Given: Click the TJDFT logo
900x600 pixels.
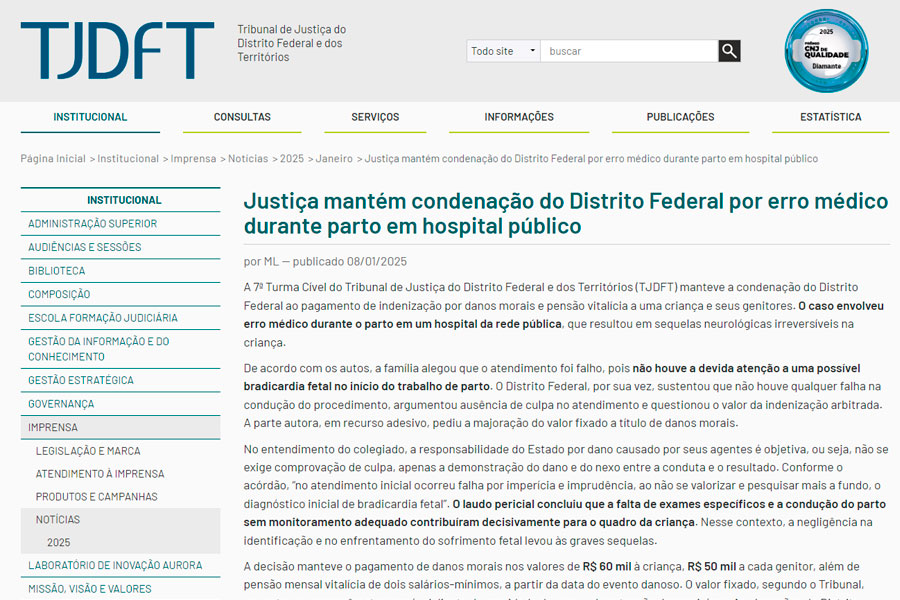Looking at the screenshot, I should pos(117,50).
